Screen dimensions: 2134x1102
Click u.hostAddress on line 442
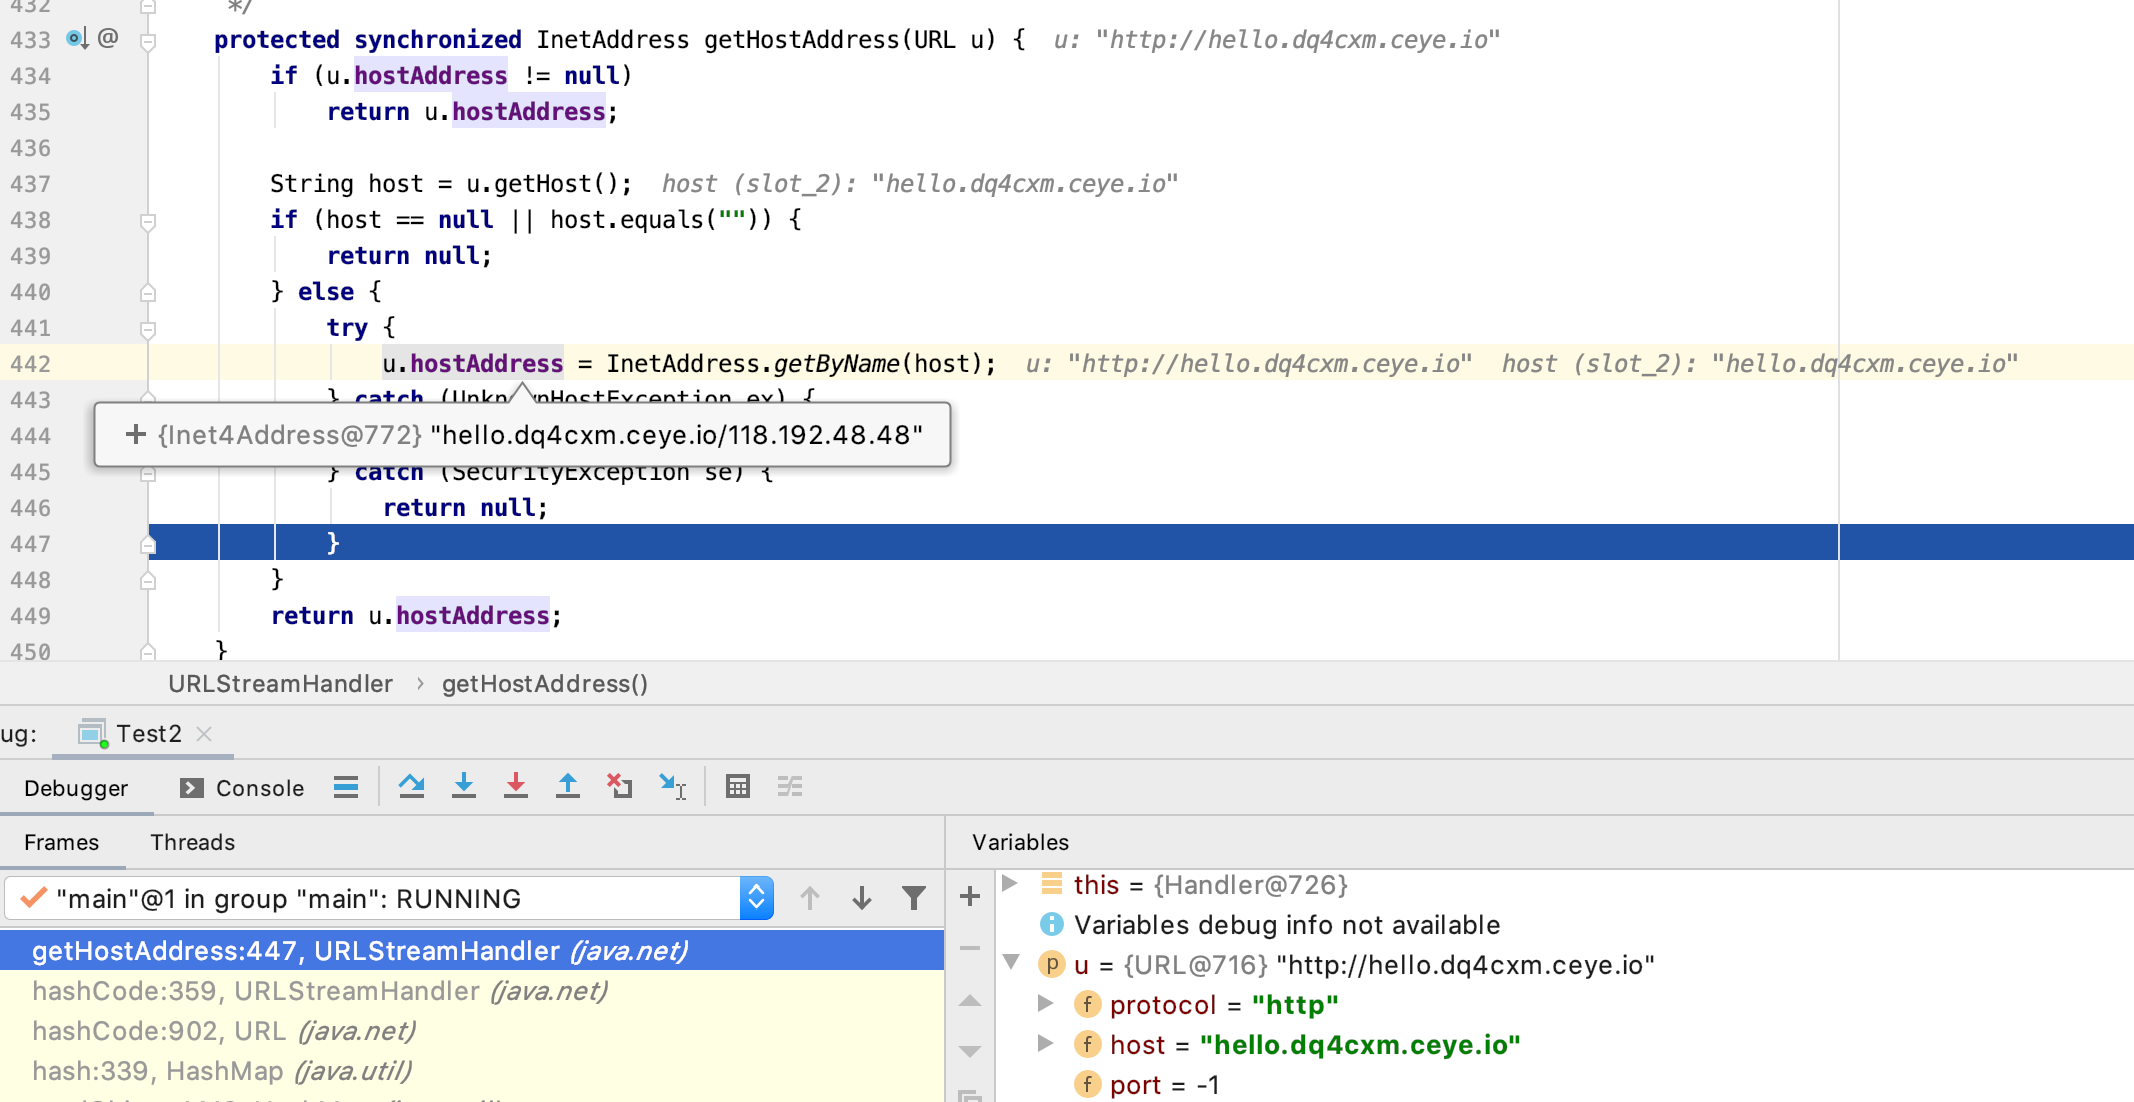tap(473, 363)
